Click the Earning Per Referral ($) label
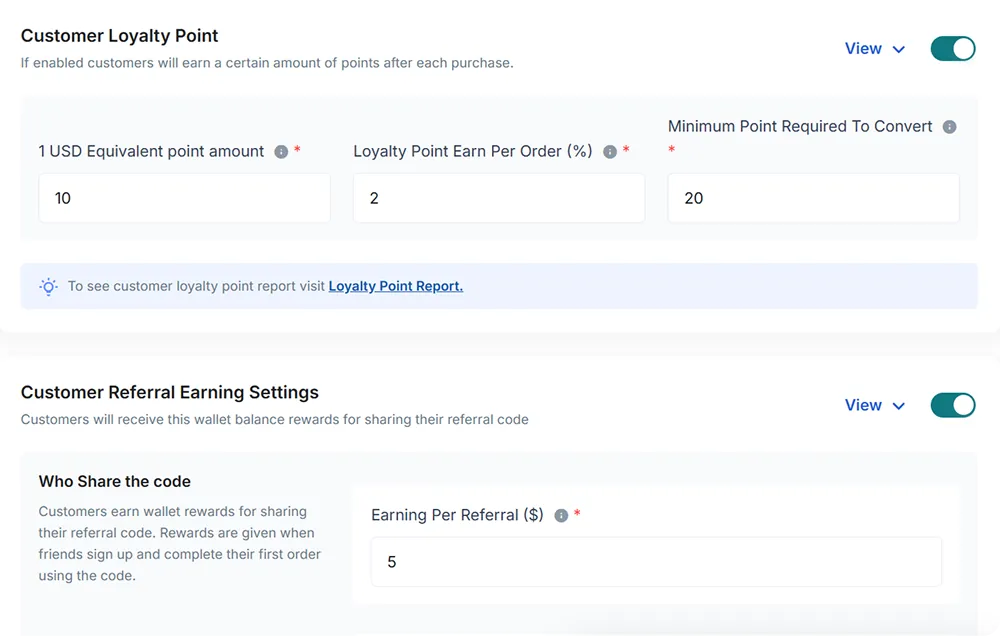 tap(457, 515)
